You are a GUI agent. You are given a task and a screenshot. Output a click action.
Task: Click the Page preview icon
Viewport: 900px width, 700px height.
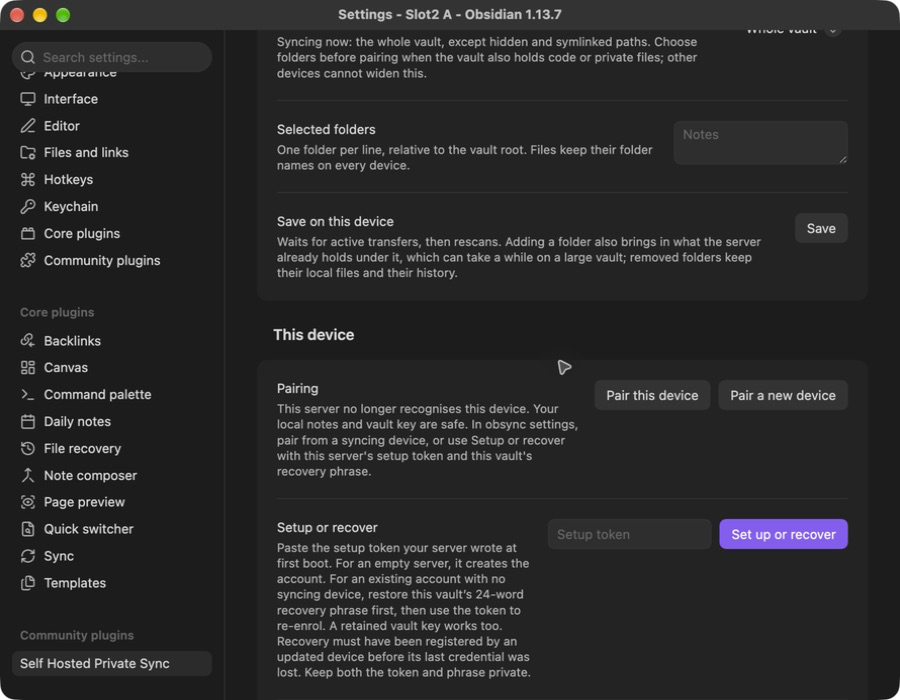pos(28,502)
